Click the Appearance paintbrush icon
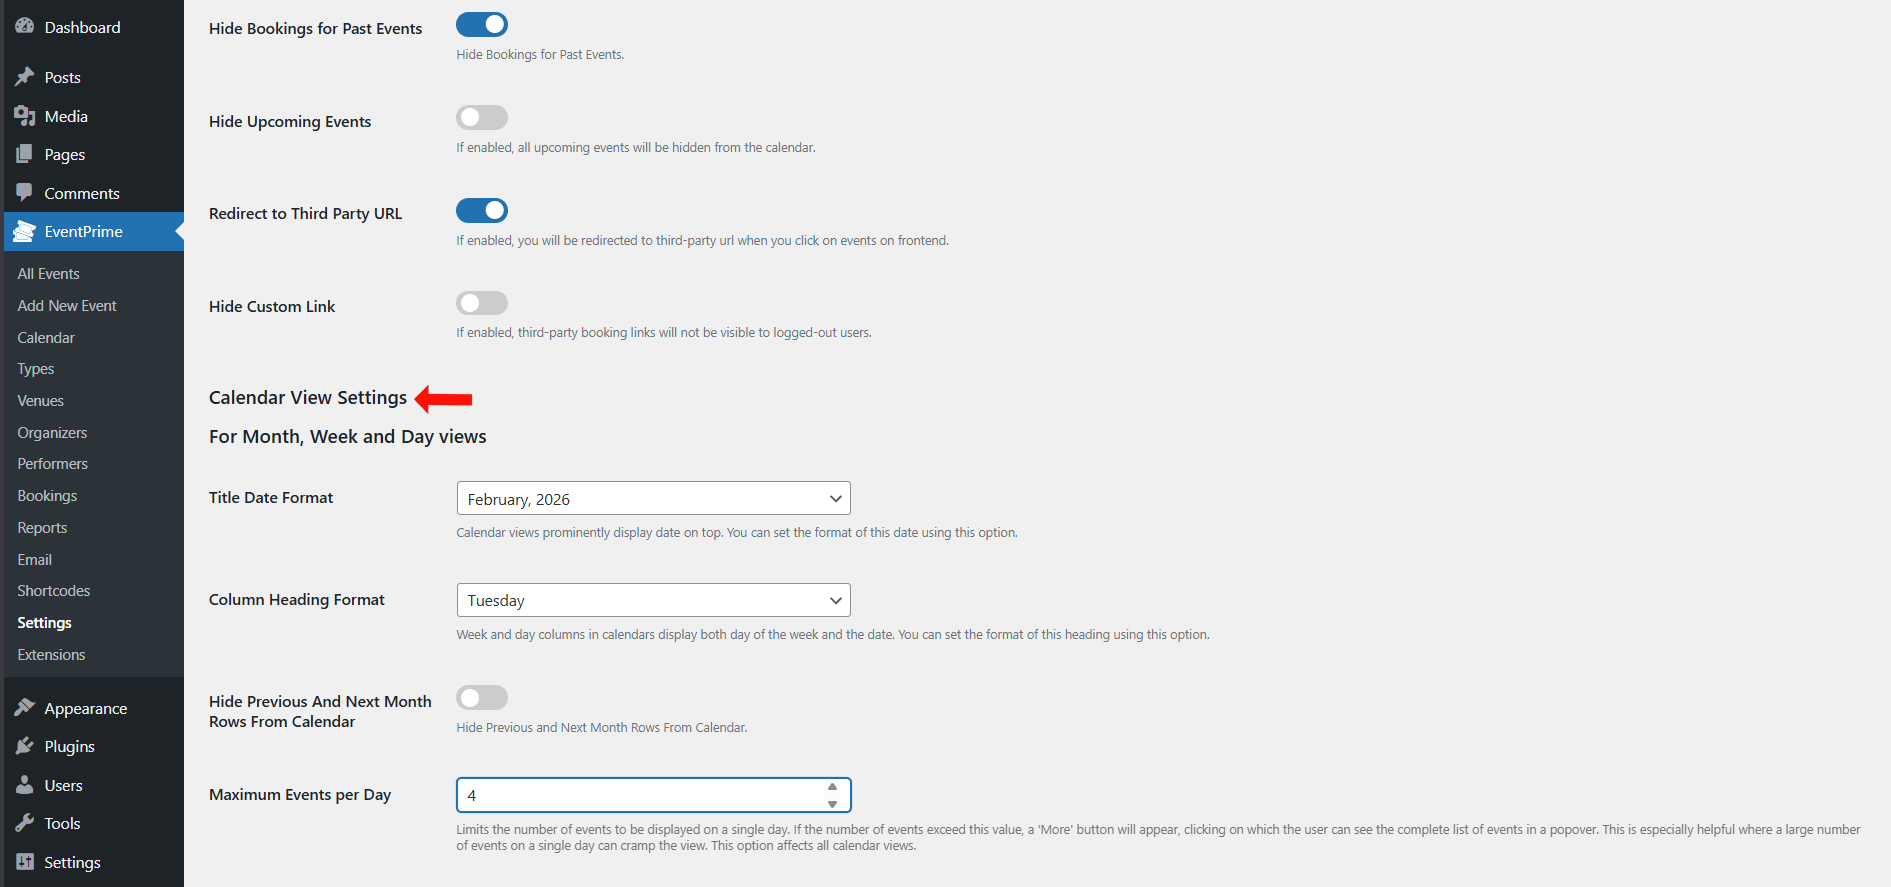The width and height of the screenshot is (1891, 887). (x=25, y=708)
